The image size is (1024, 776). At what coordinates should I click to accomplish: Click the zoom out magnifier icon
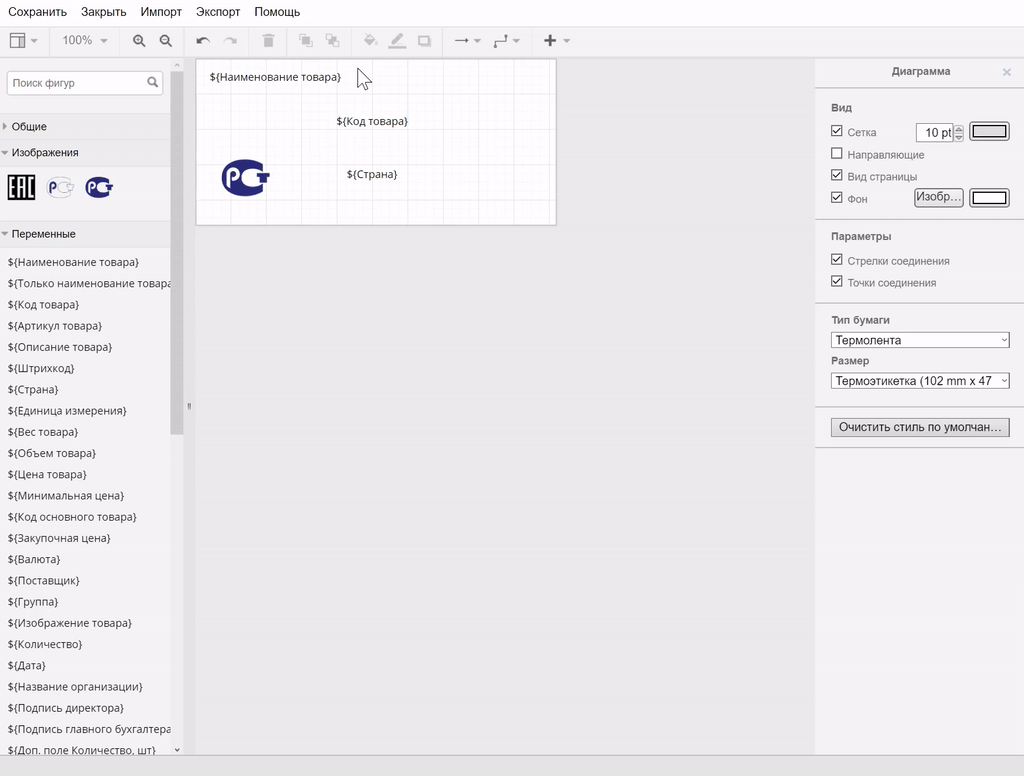166,41
